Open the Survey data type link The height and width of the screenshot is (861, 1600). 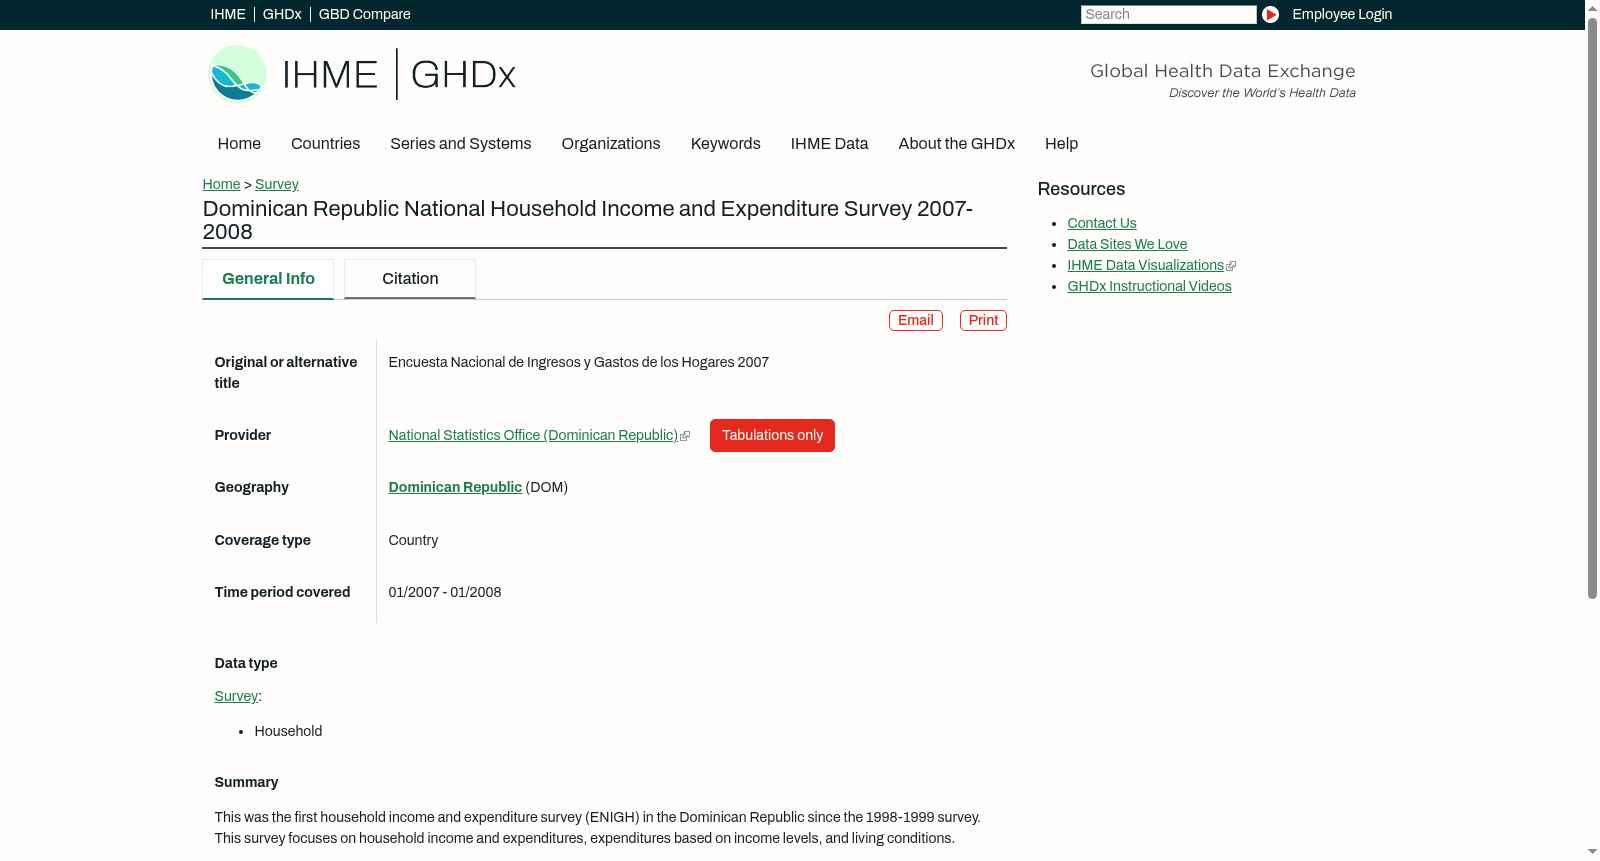tap(236, 697)
